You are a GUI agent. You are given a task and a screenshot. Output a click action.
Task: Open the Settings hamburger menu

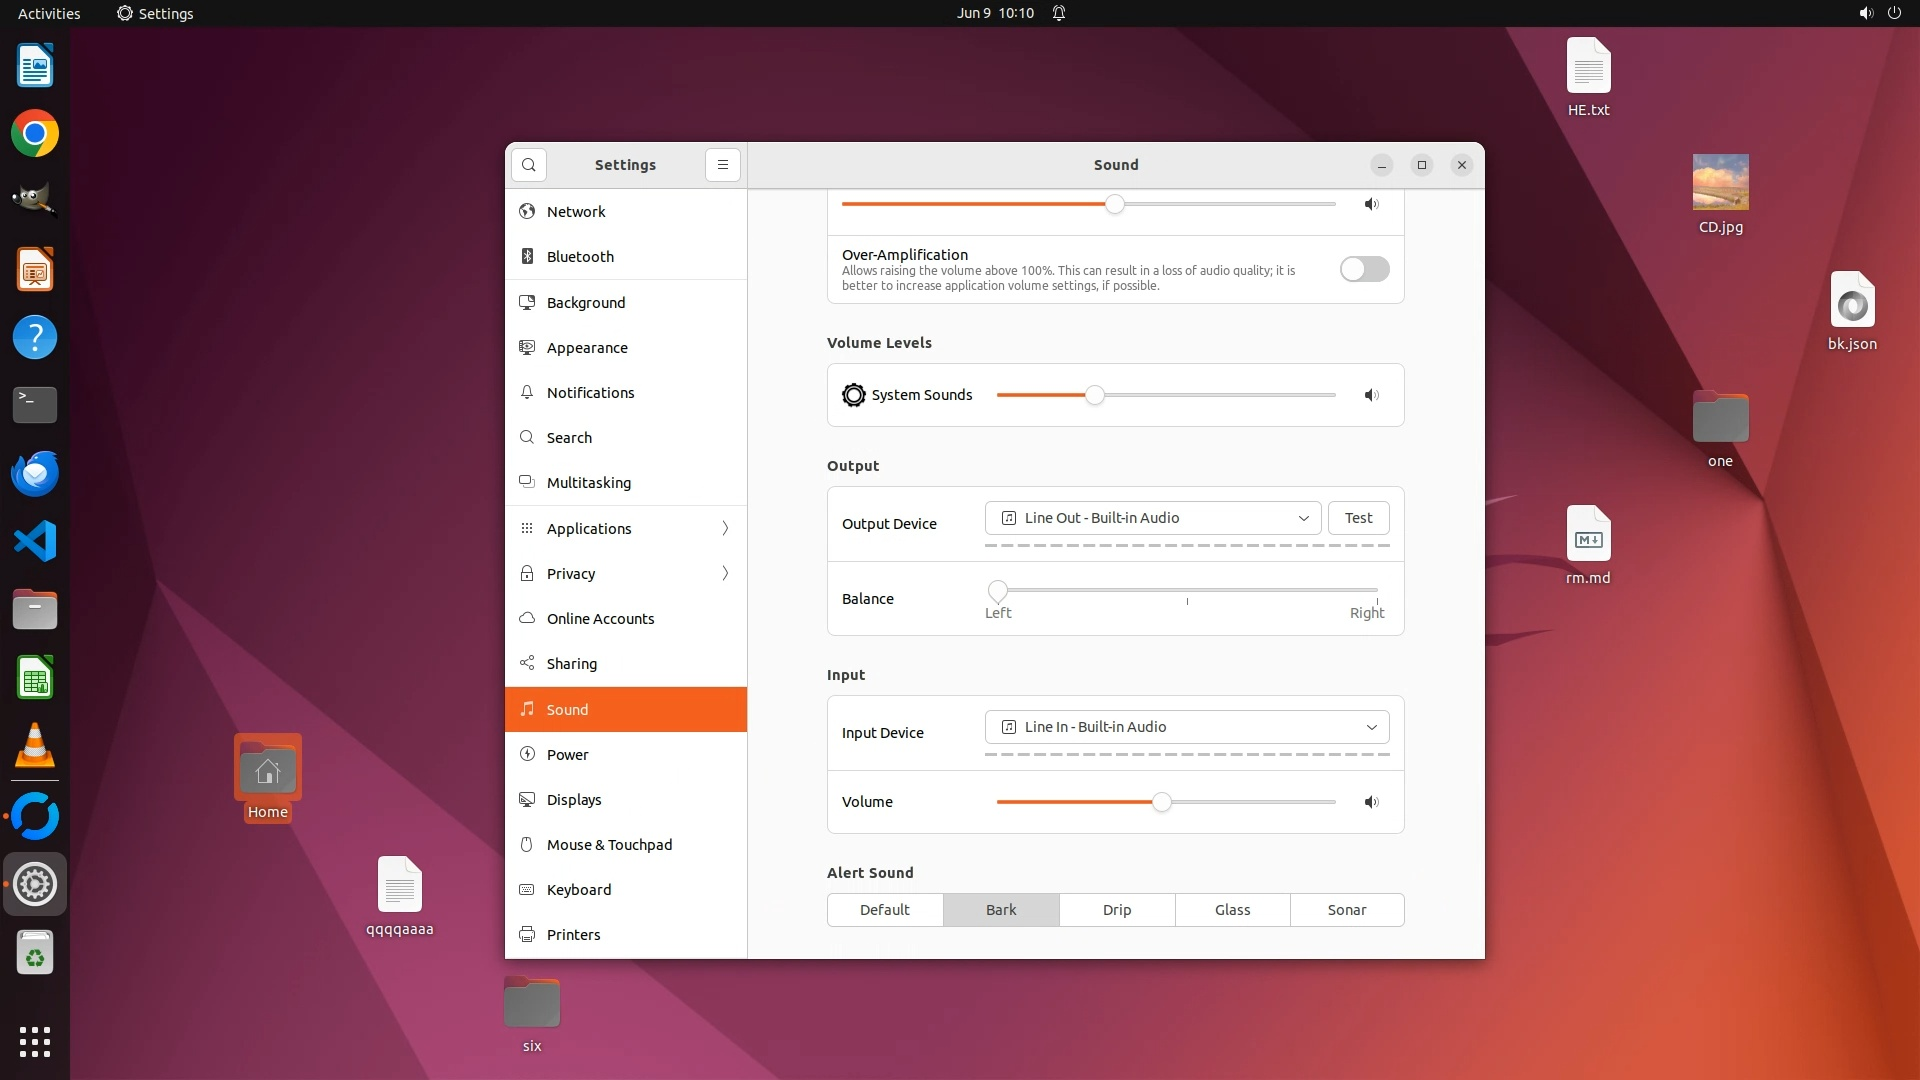[722, 165]
